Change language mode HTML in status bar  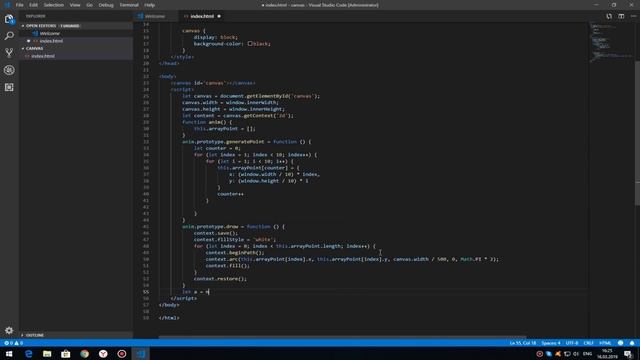tap(605, 343)
